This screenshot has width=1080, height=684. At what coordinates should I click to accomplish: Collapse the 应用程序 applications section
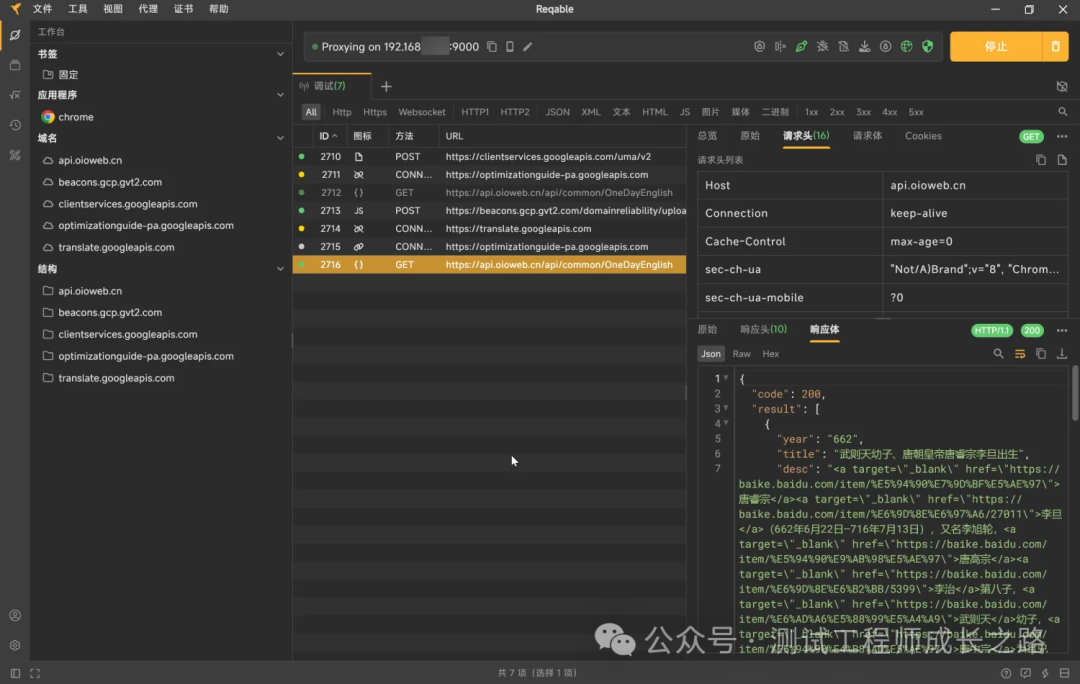pos(280,95)
